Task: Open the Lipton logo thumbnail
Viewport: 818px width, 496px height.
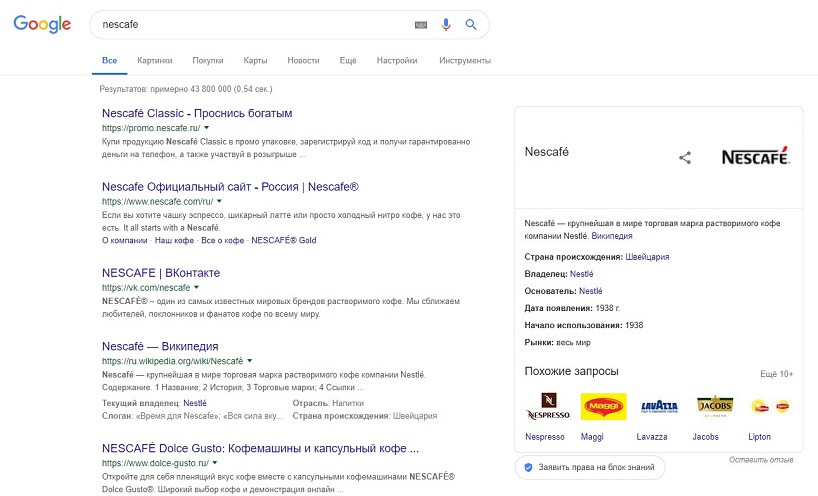Action: click(770, 406)
